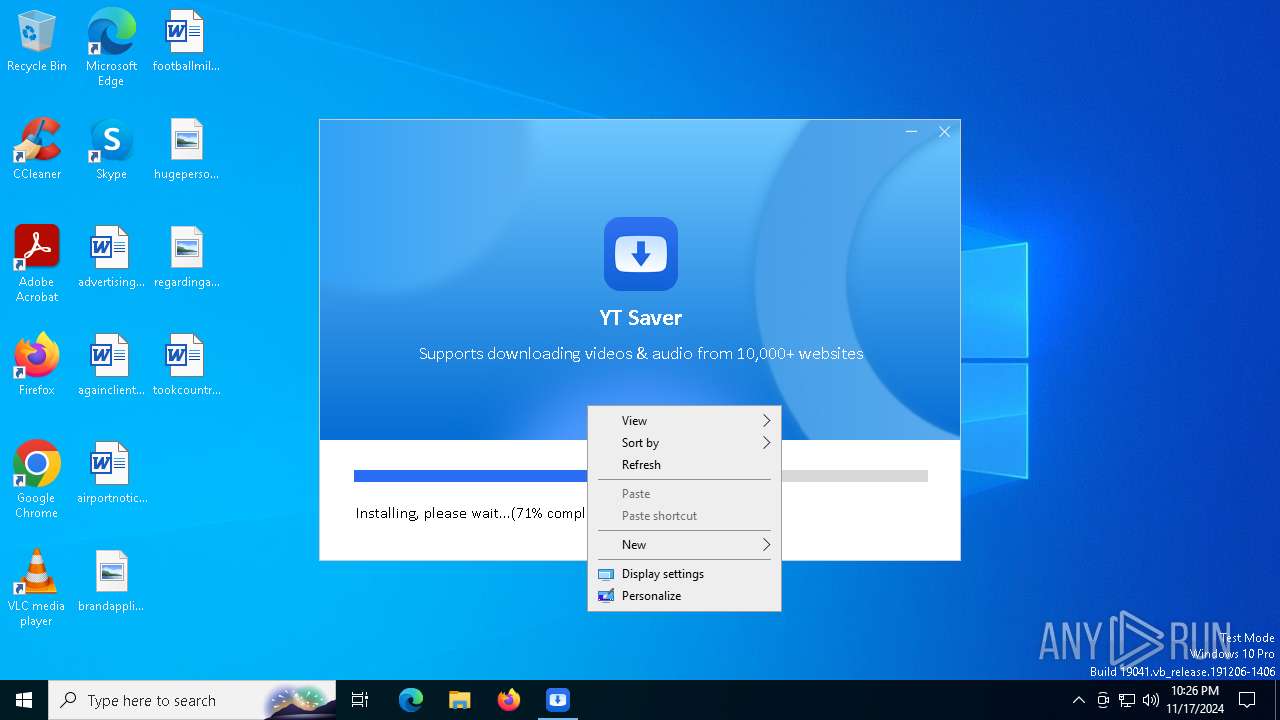
Task: Expand the New submenu
Action: (x=684, y=545)
